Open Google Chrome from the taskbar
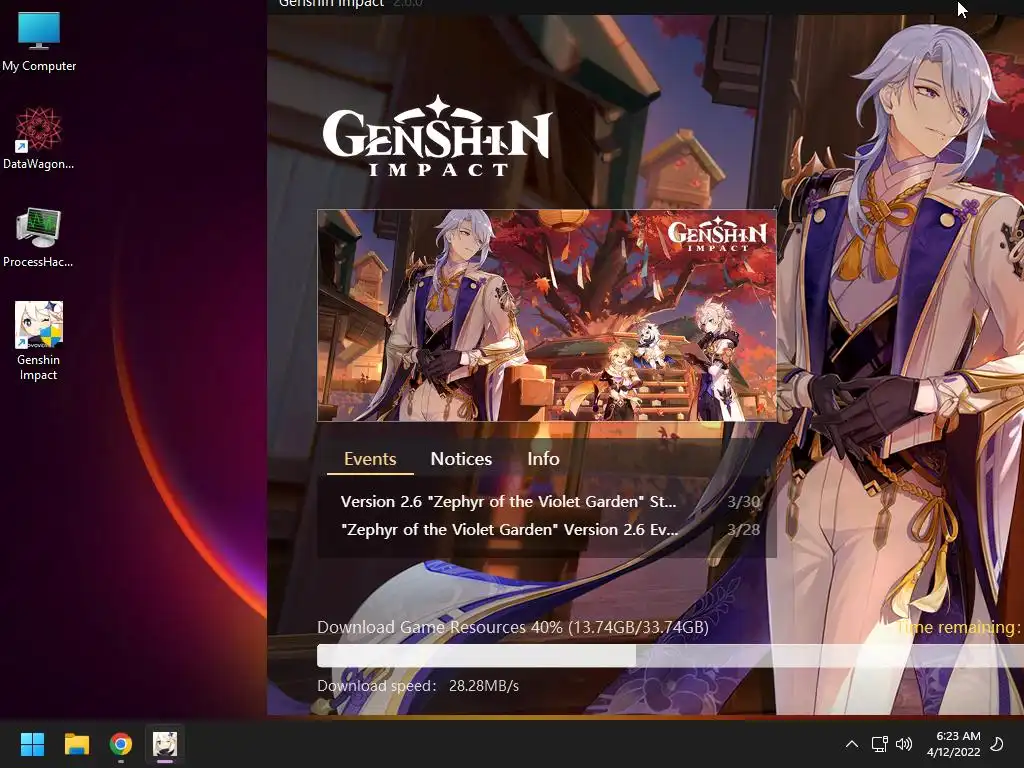The image size is (1024, 768). (x=121, y=744)
